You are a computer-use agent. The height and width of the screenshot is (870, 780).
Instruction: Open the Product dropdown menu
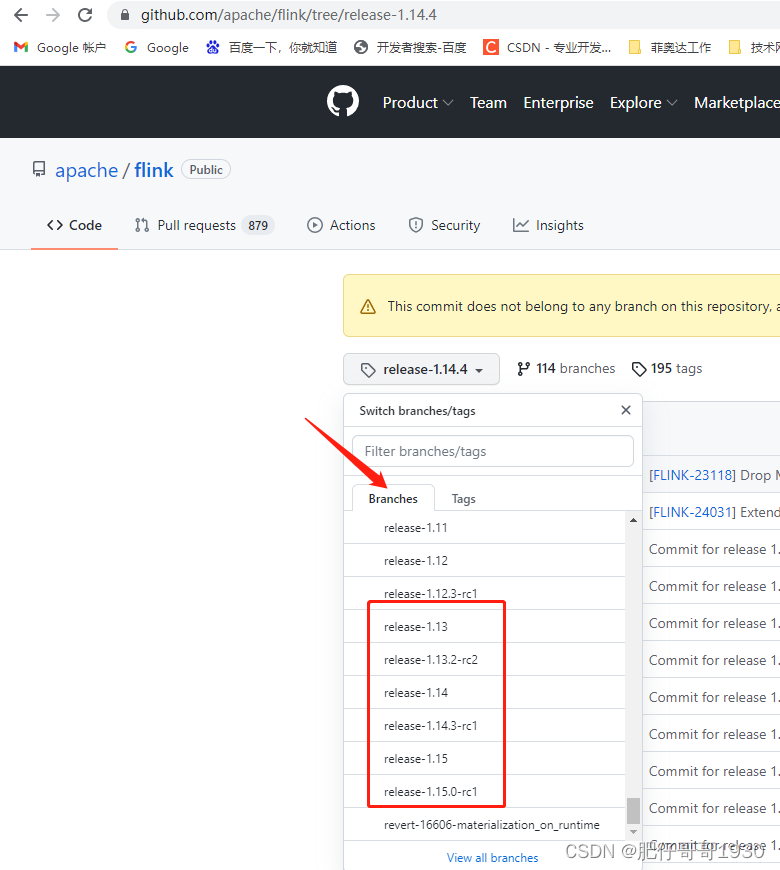tap(418, 103)
